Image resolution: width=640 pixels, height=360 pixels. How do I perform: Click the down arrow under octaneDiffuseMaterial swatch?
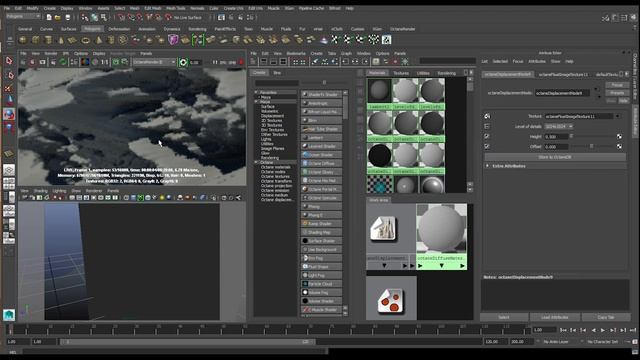(x=441, y=266)
